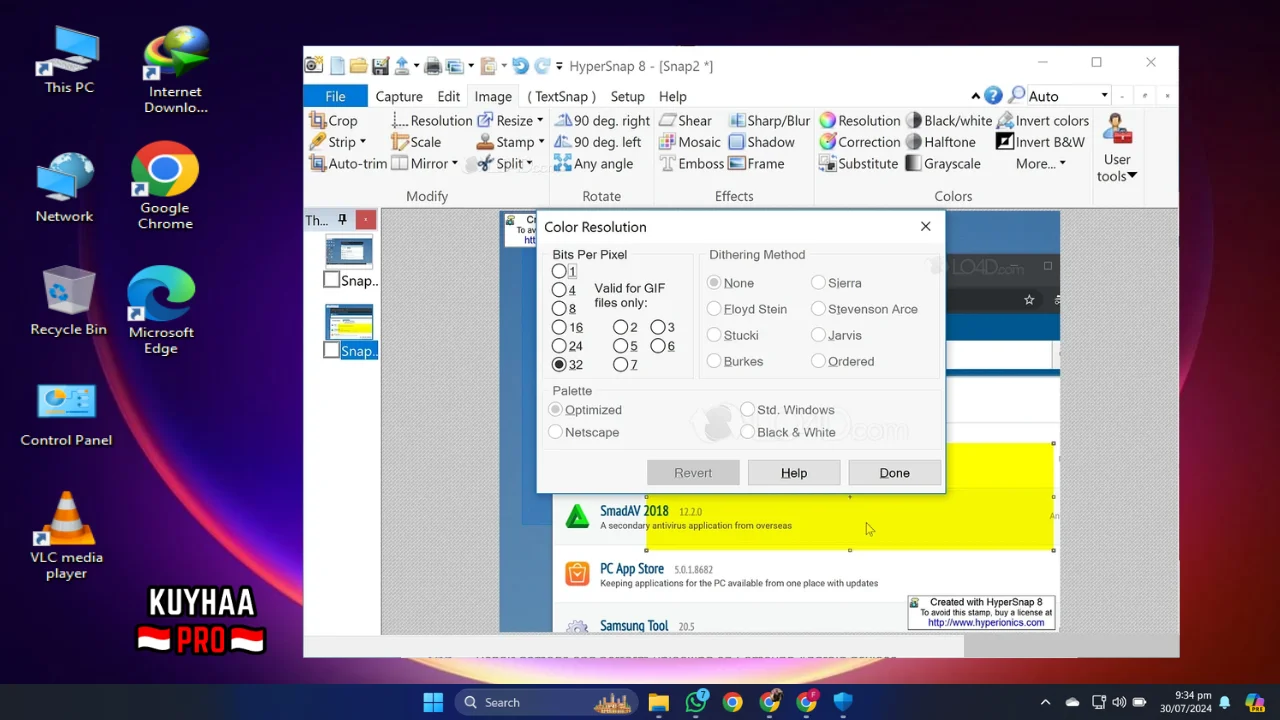Click the paste clipboard icon
The height and width of the screenshot is (720, 1280).
point(488,66)
